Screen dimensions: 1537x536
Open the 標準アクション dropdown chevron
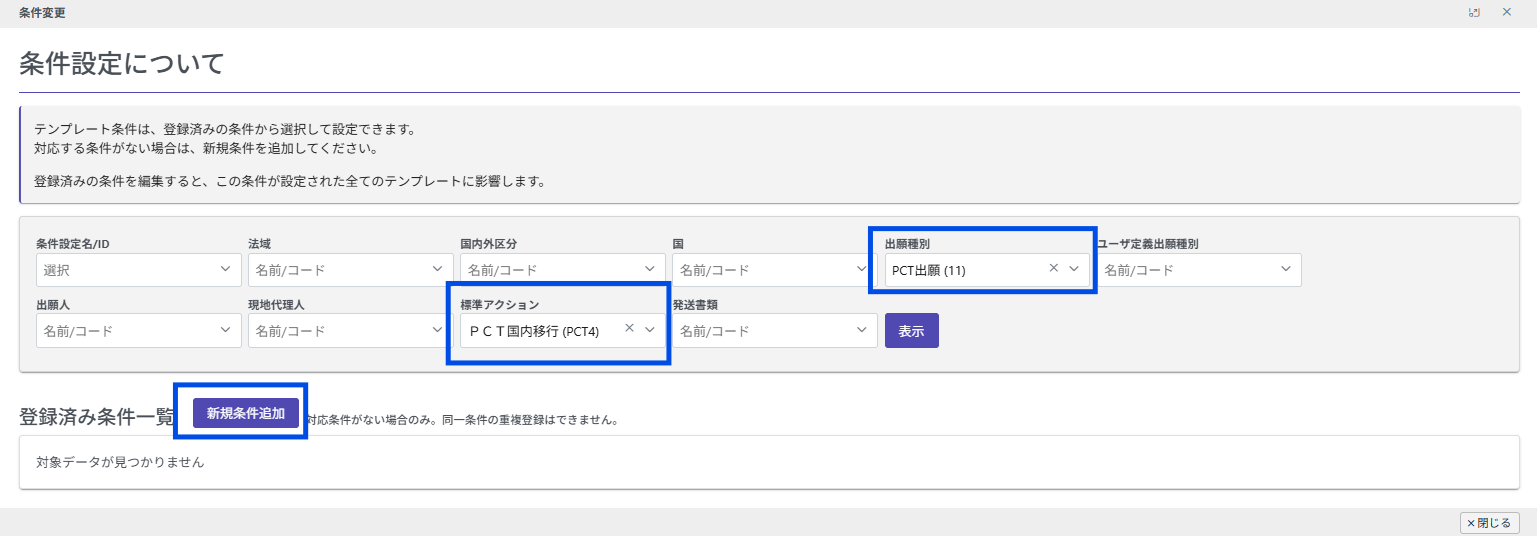coord(650,329)
